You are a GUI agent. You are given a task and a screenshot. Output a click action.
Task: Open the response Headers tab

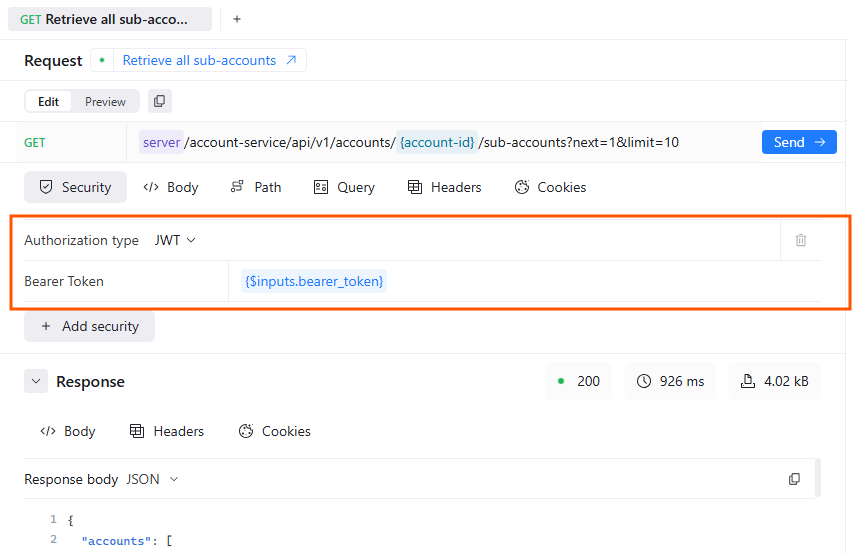(x=167, y=431)
